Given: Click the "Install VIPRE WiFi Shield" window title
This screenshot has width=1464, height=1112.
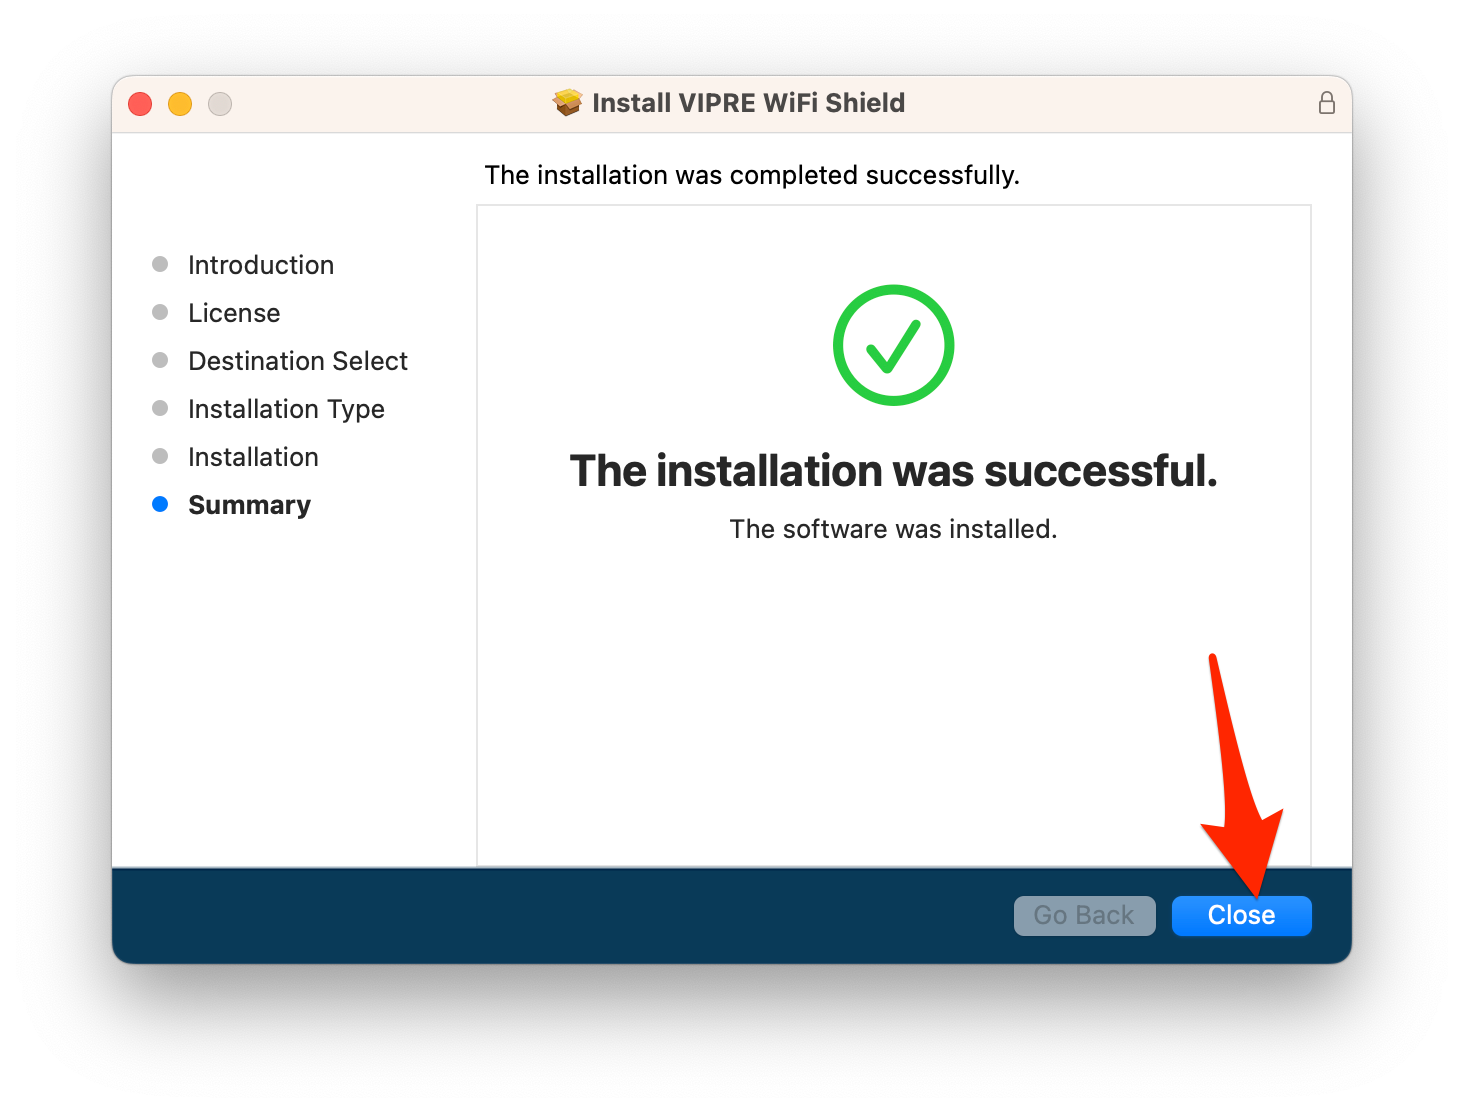Looking at the screenshot, I should pyautogui.click(x=748, y=103).
